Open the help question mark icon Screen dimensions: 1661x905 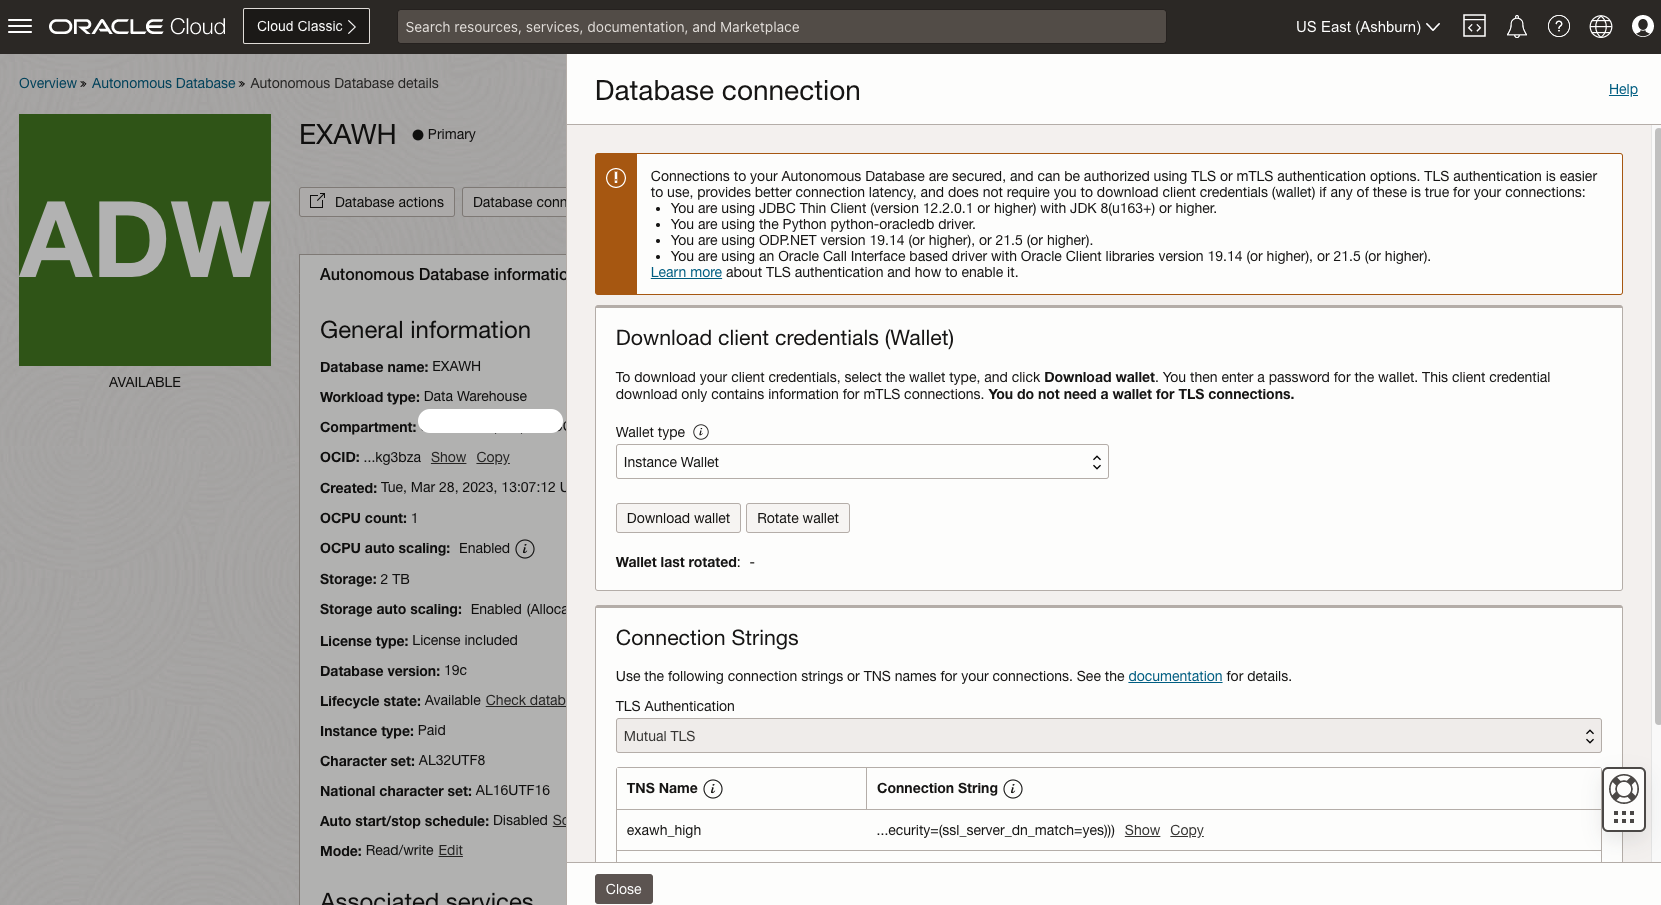coord(1559,27)
